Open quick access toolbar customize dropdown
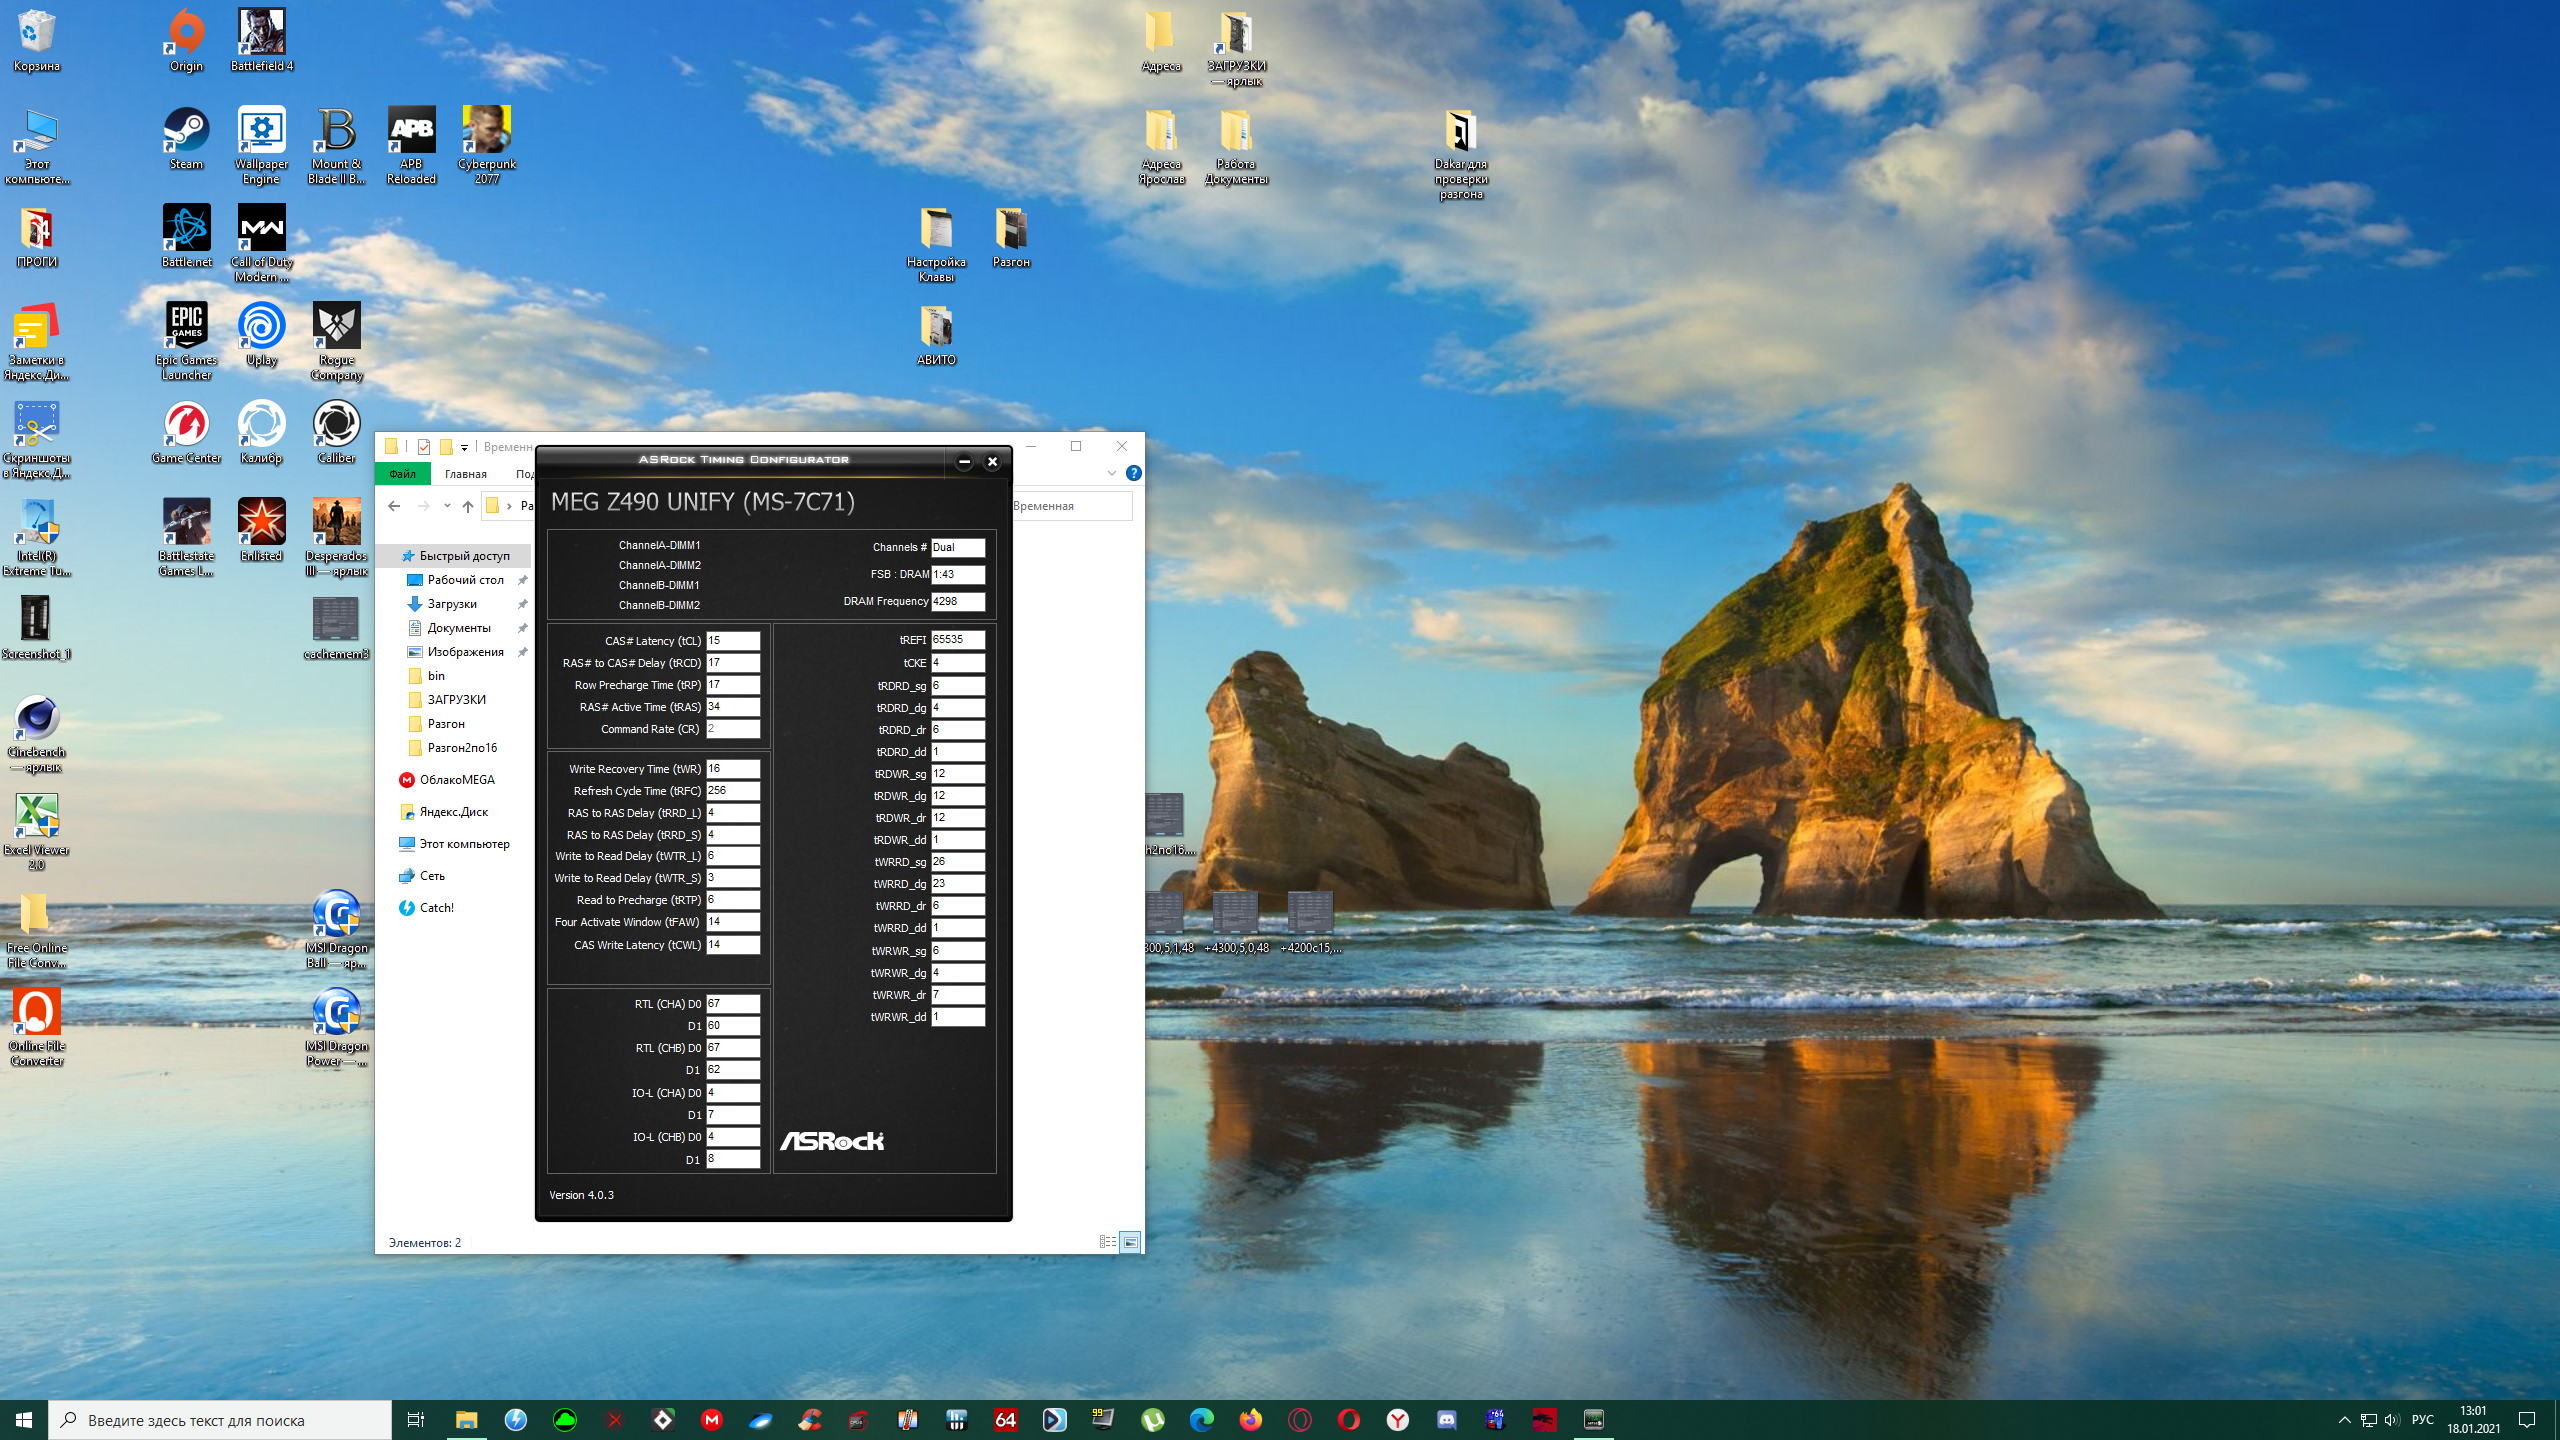This screenshot has height=1440, width=2560. pos(465,447)
